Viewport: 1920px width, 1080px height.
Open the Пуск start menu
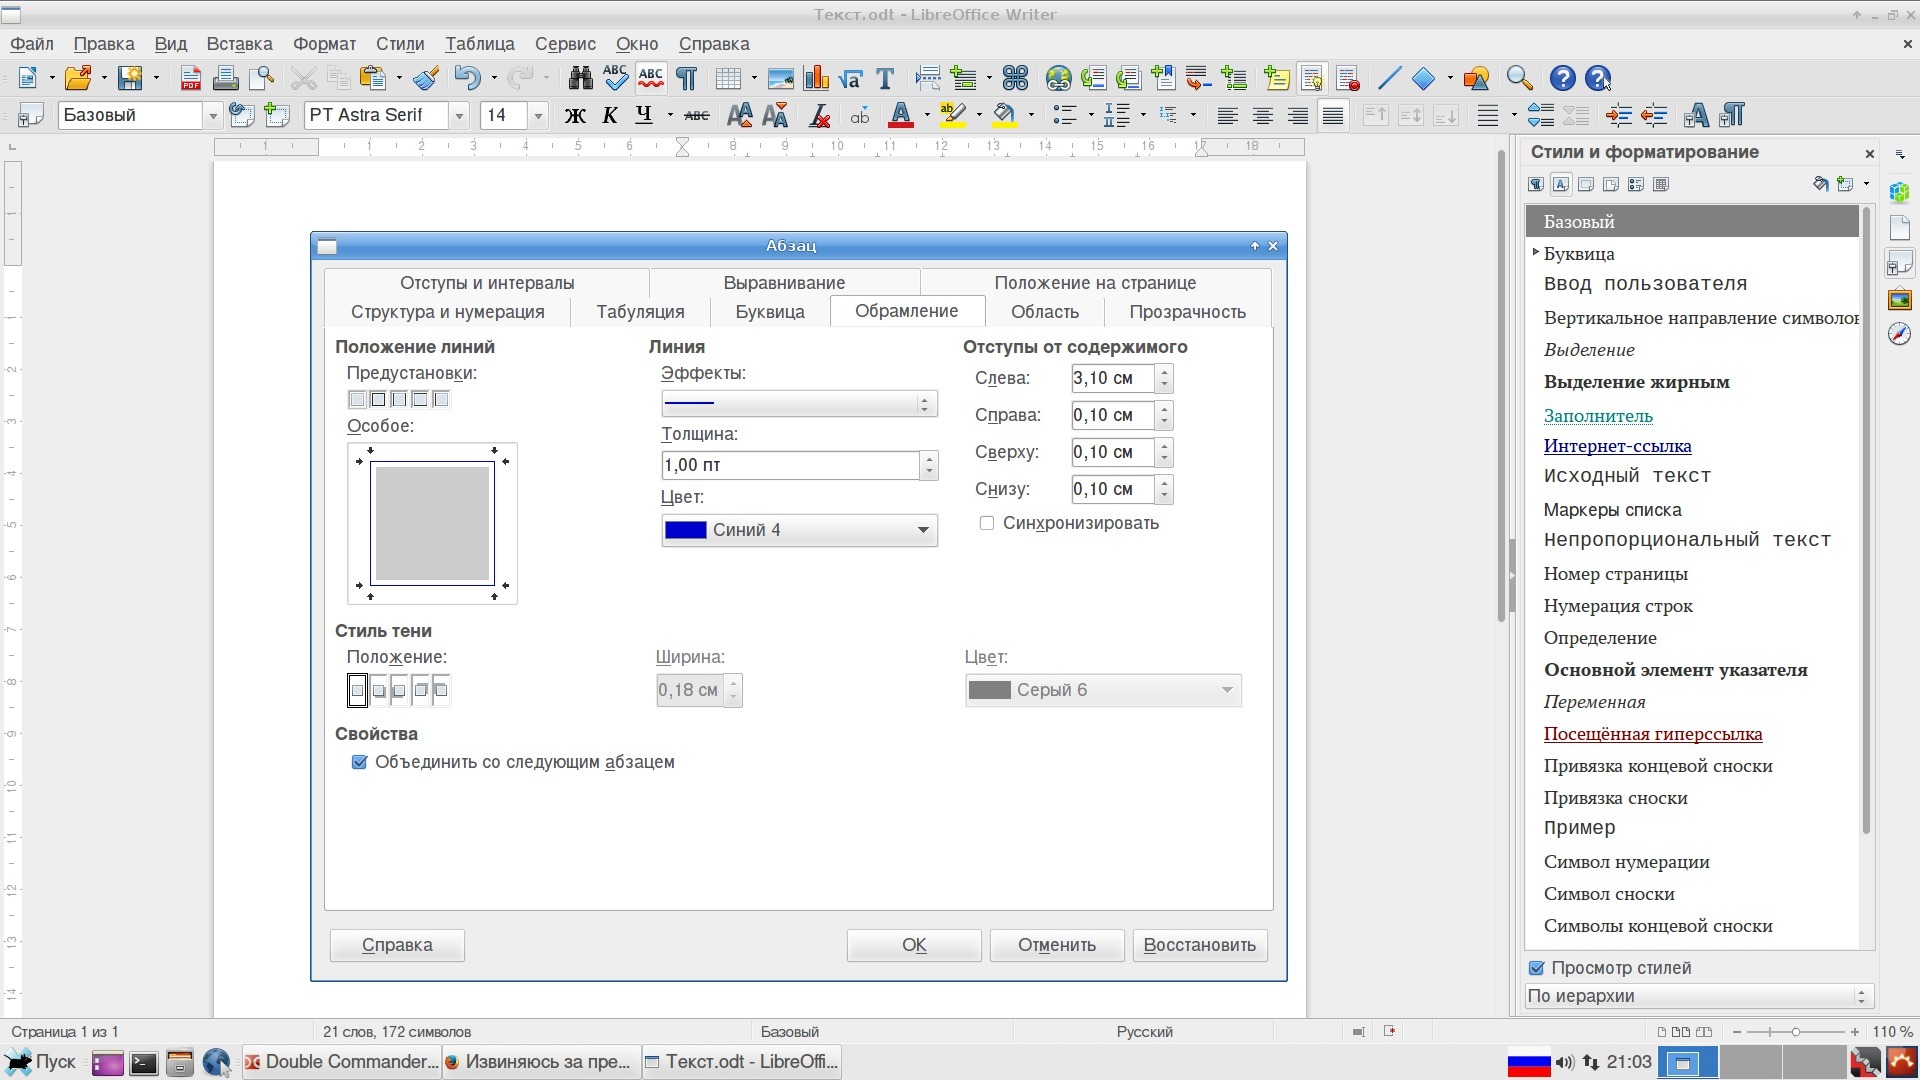(40, 1062)
